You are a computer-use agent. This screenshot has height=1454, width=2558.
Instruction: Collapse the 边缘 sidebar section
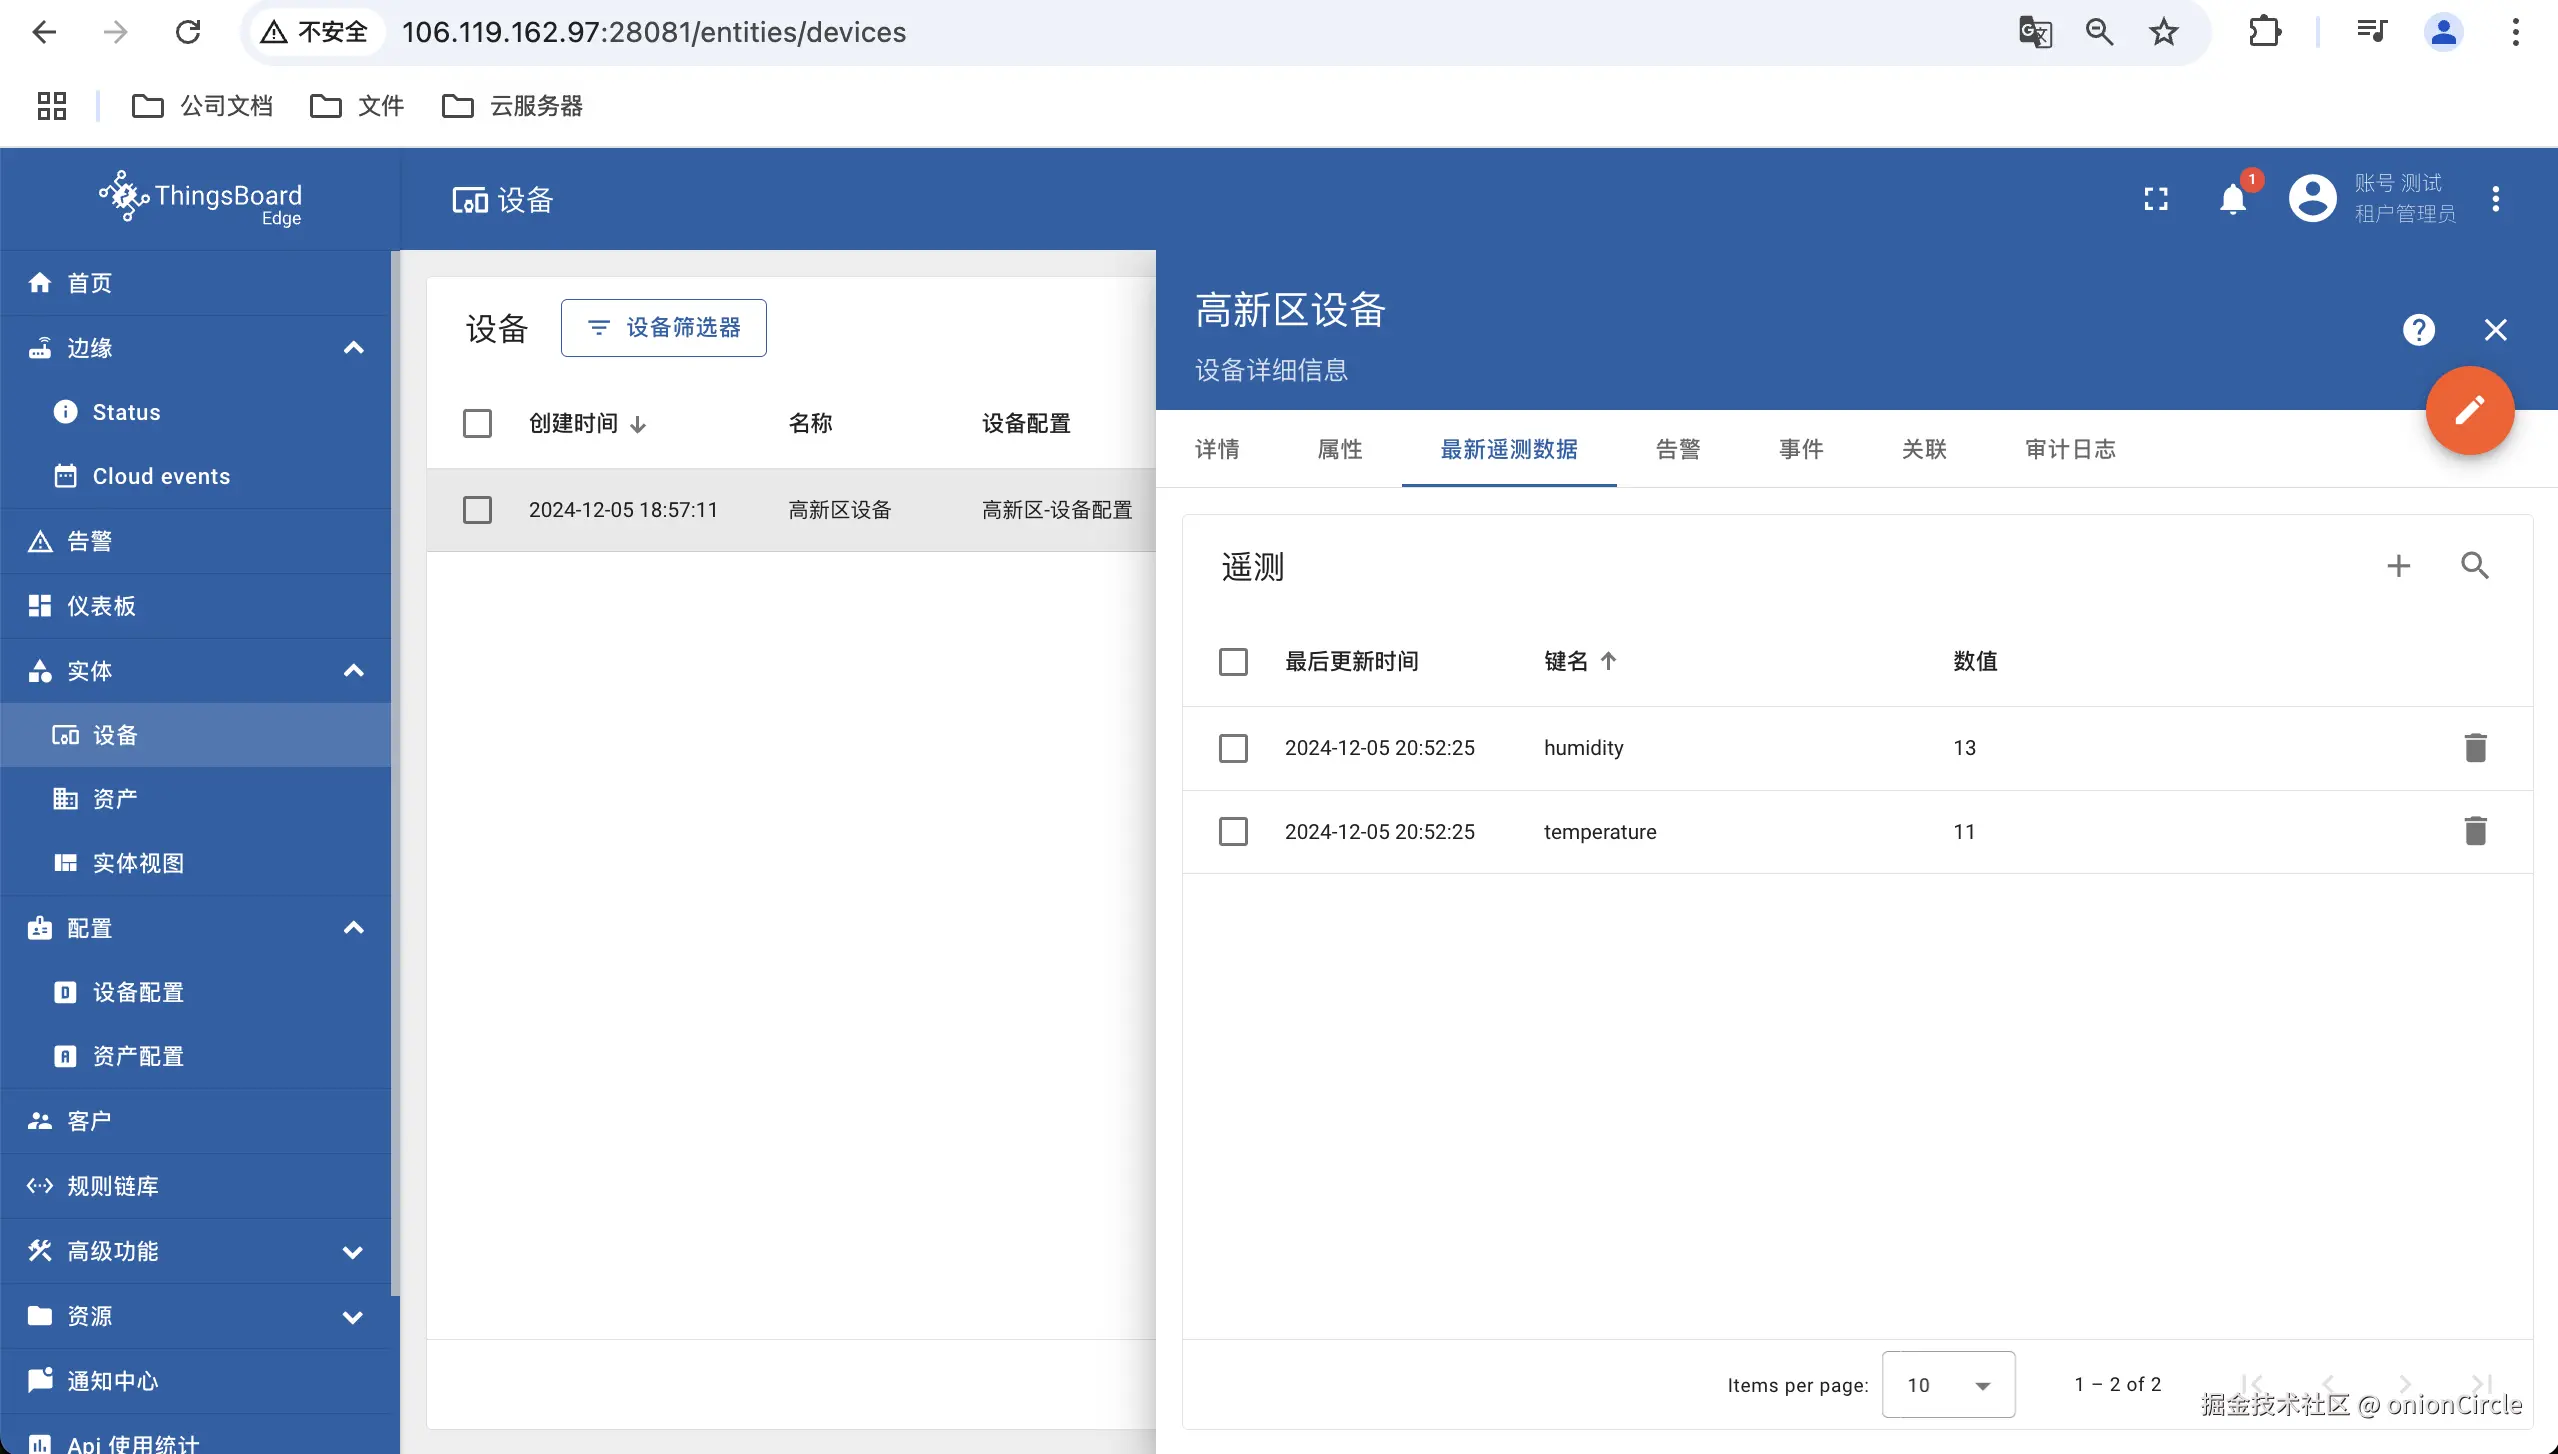tap(353, 348)
